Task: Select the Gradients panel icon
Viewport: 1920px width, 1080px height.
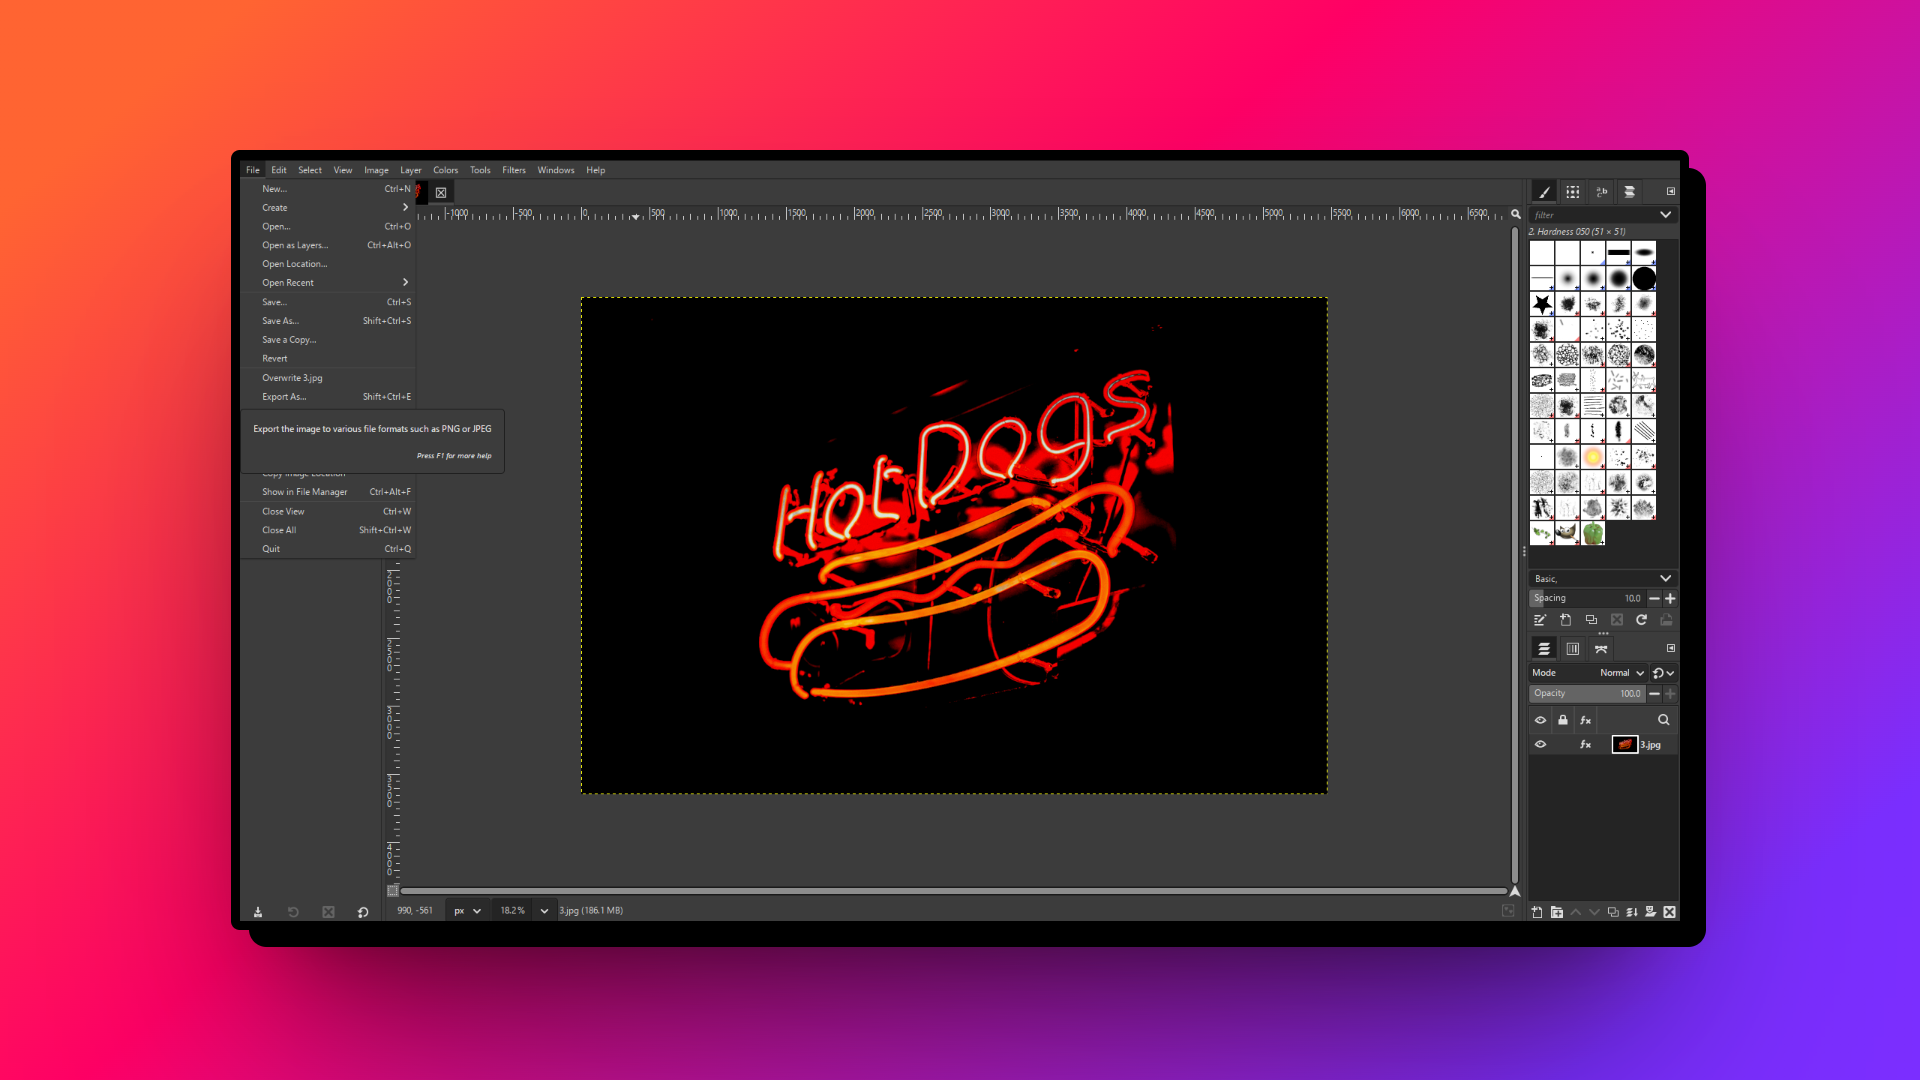Action: (1629, 192)
